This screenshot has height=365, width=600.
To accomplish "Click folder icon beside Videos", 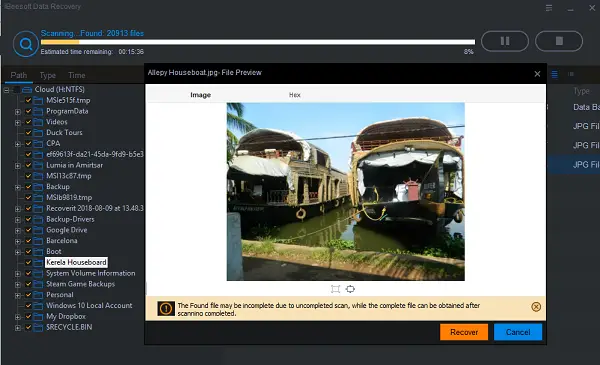I will (38, 122).
